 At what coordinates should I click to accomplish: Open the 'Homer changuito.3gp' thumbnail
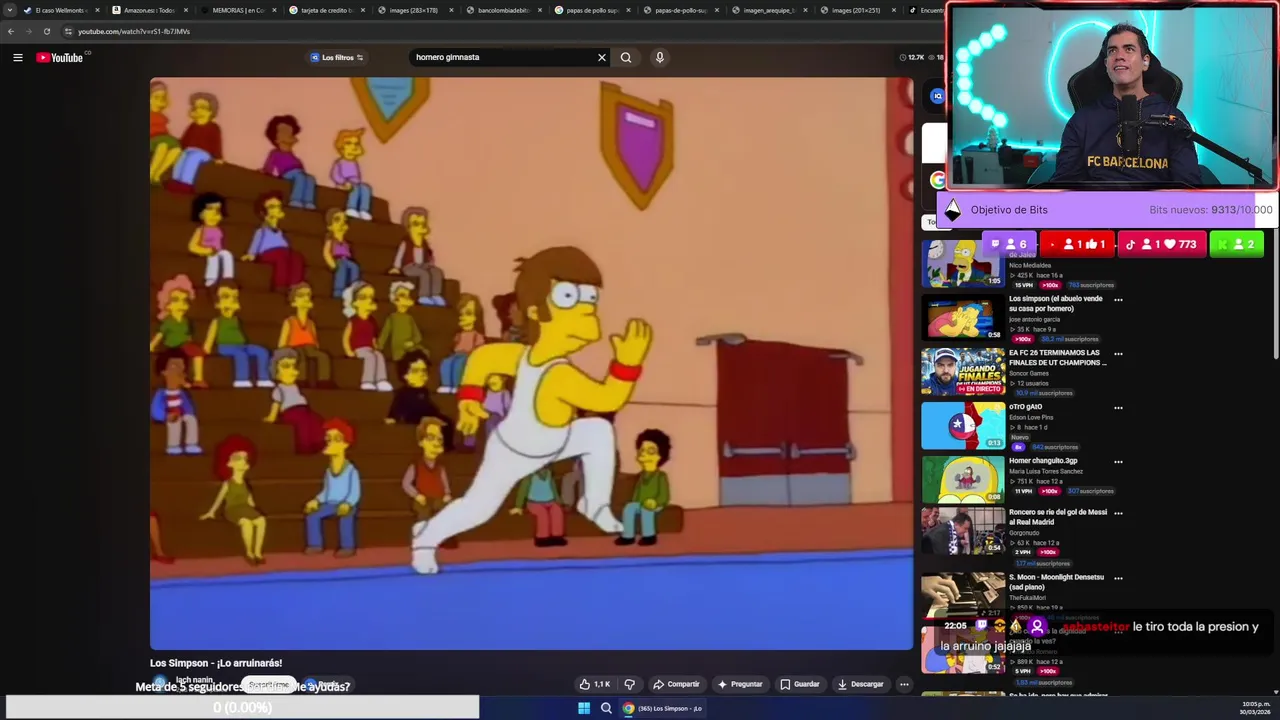tap(963, 479)
